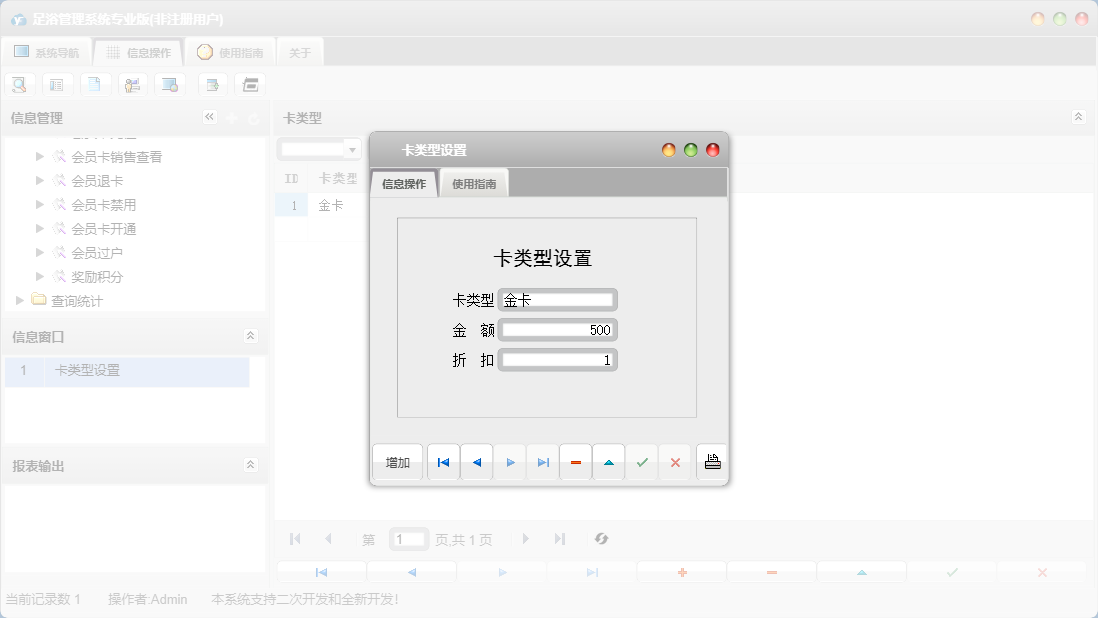
Task: Open the record list icon in the toolbar
Action: pos(57,84)
